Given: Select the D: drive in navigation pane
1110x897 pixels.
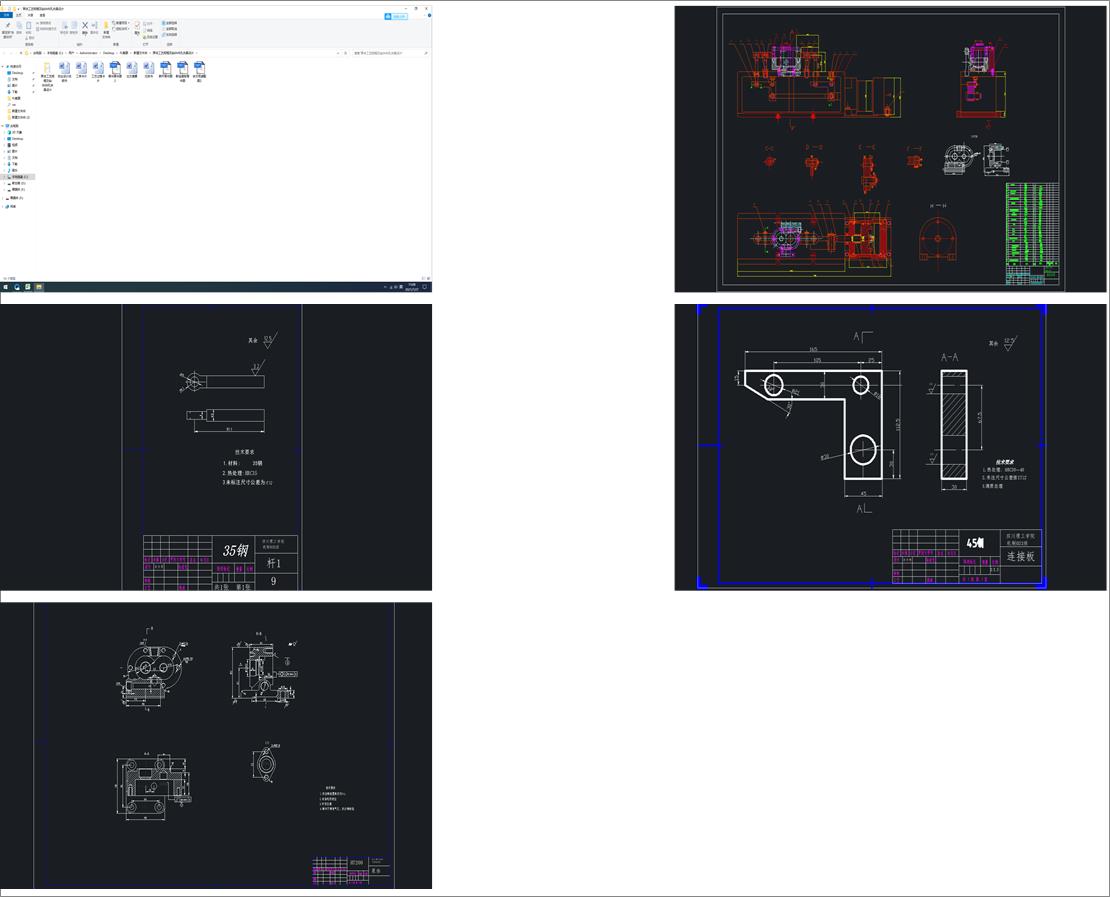Looking at the screenshot, I should tap(17, 183).
